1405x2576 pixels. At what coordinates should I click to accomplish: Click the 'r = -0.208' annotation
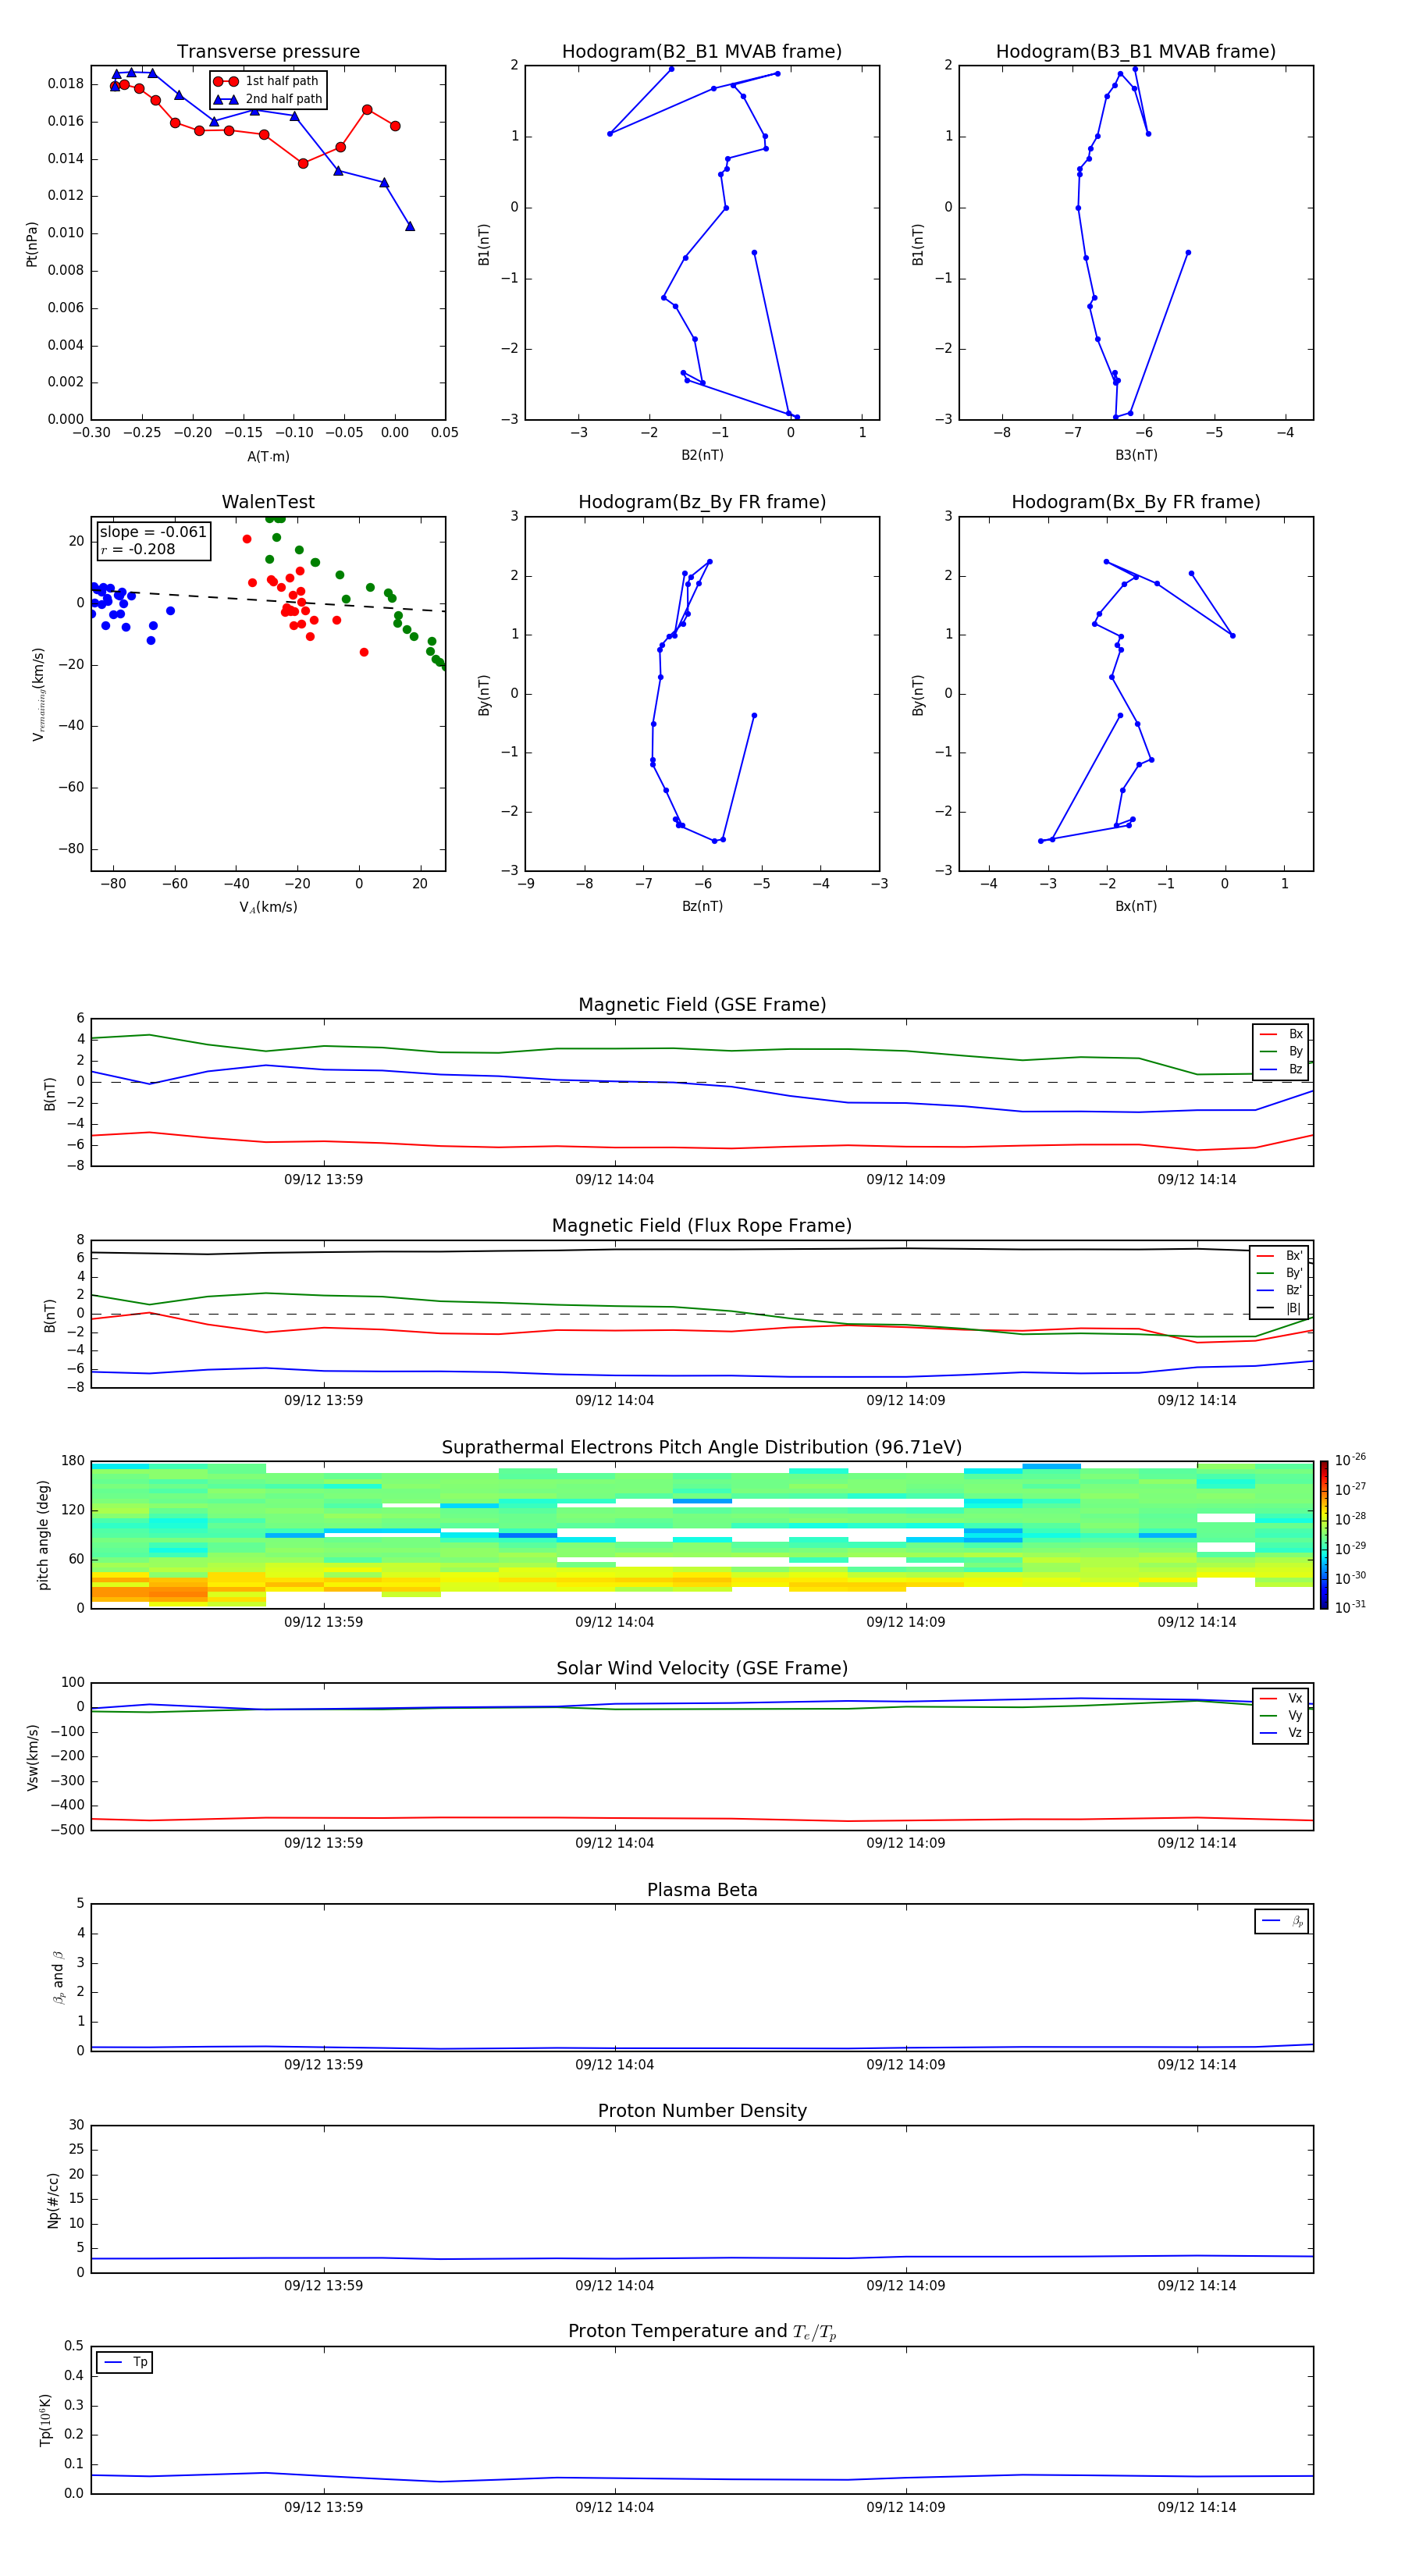pos(138,549)
